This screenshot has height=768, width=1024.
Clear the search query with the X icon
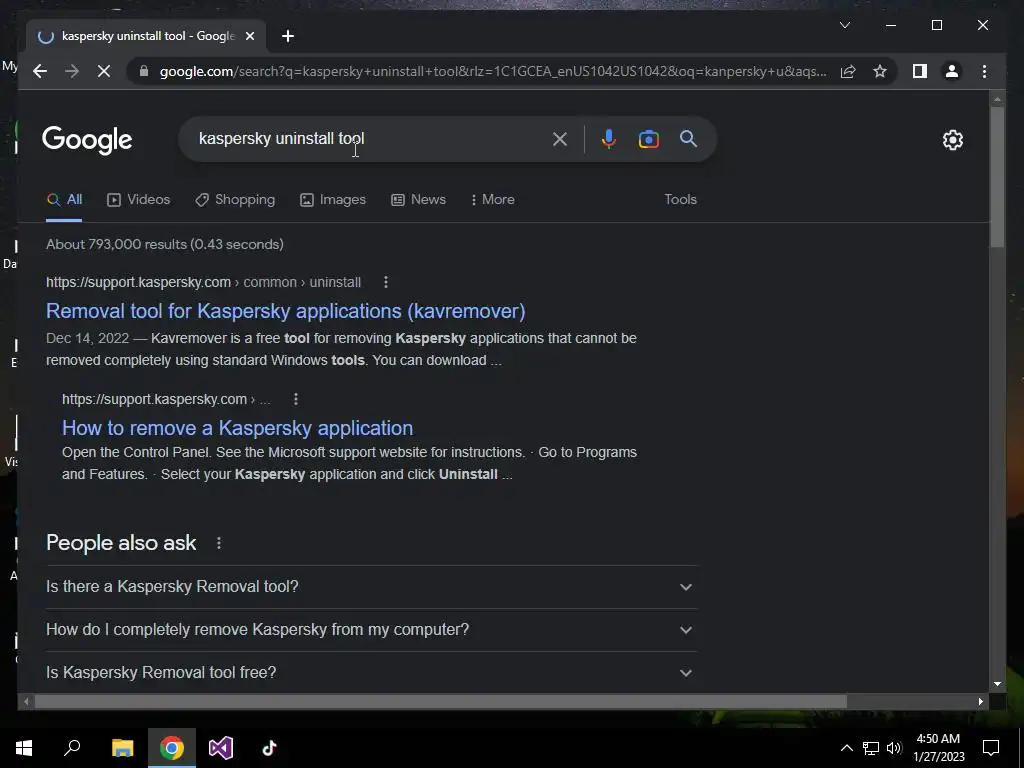pyautogui.click(x=560, y=139)
